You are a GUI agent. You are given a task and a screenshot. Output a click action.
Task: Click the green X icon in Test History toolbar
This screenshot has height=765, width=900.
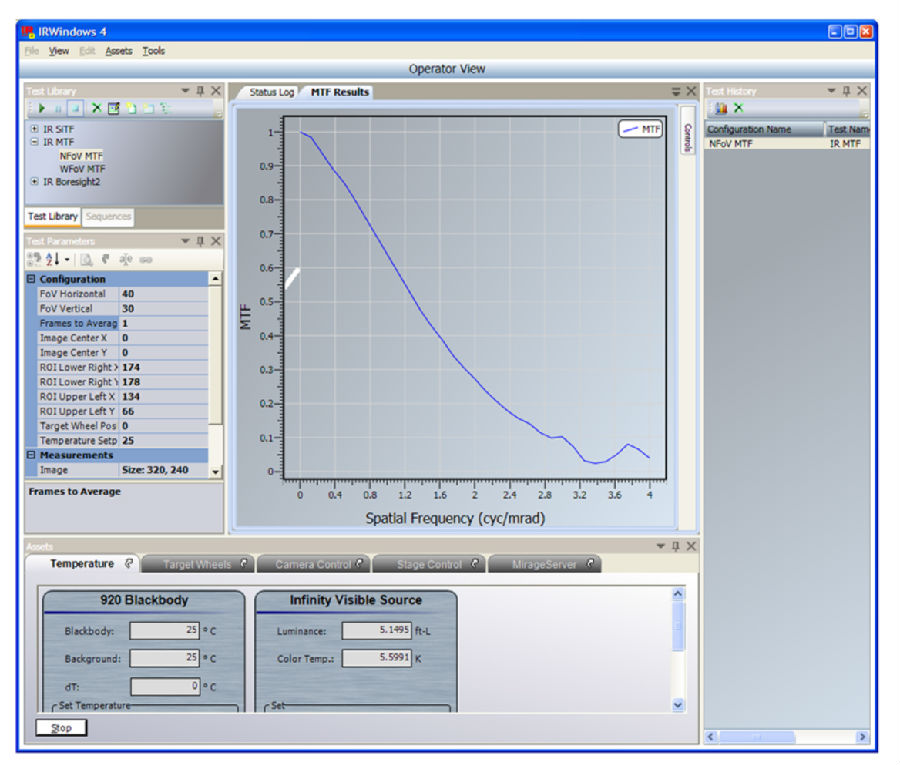pyautogui.click(x=739, y=108)
